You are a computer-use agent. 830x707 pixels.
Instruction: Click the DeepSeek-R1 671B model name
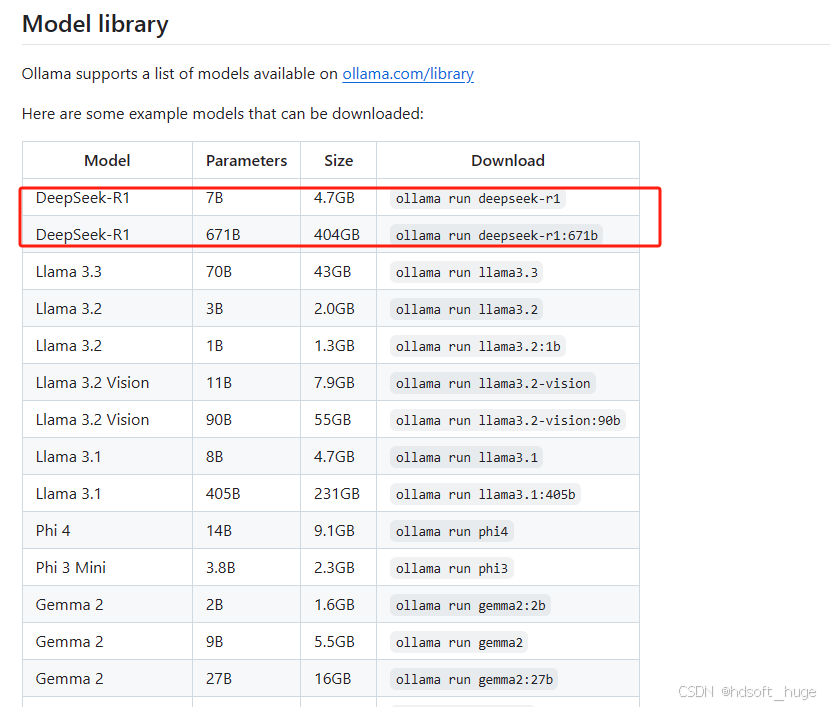83,235
